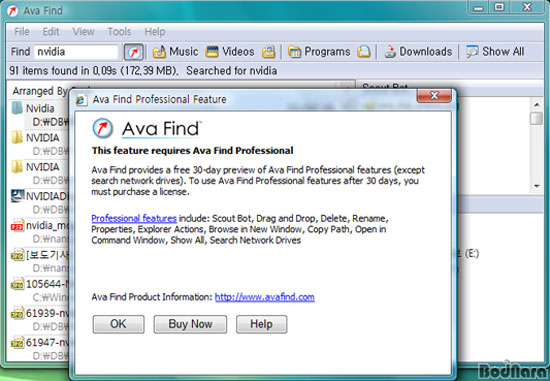Select the 105644- archive result
Viewport: 550px width, 381px height.
pos(39,290)
